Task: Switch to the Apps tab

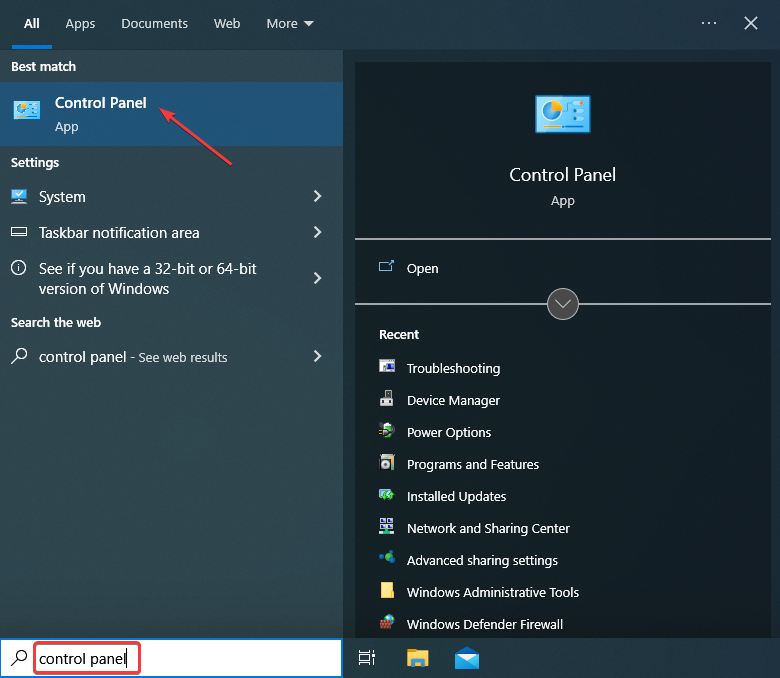Action: [x=80, y=23]
